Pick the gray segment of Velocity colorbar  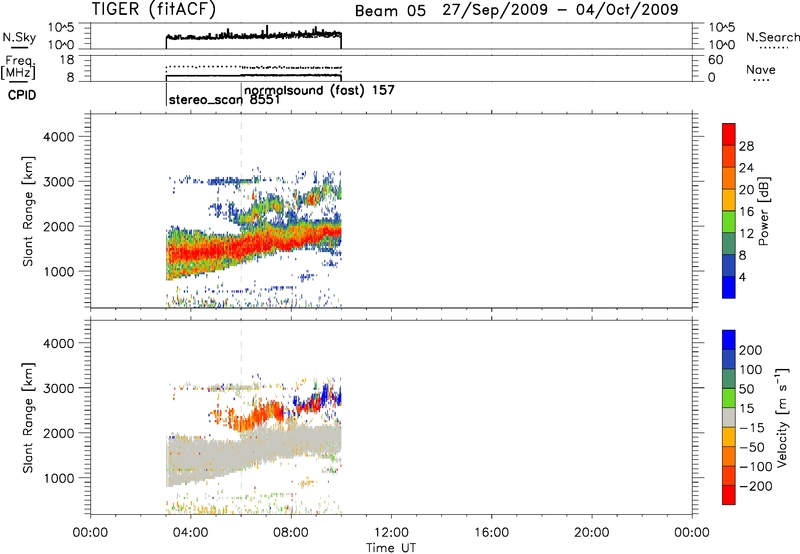729,418
